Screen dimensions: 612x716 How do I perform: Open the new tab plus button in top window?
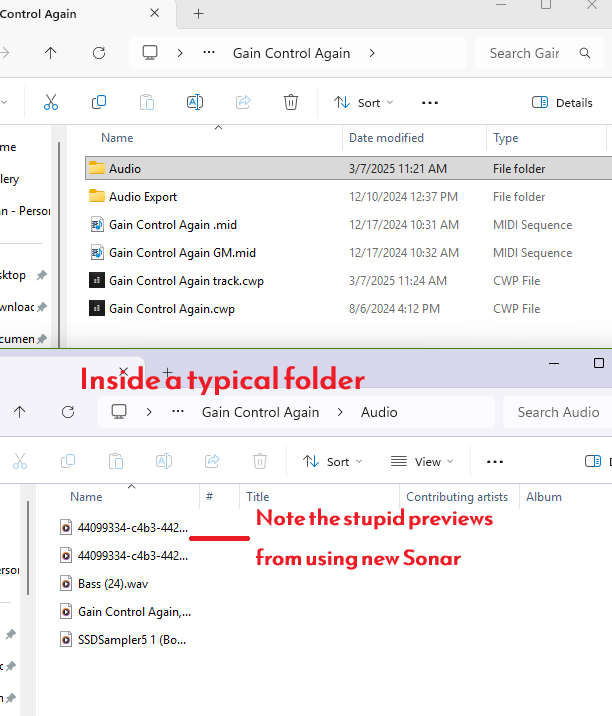(x=198, y=14)
